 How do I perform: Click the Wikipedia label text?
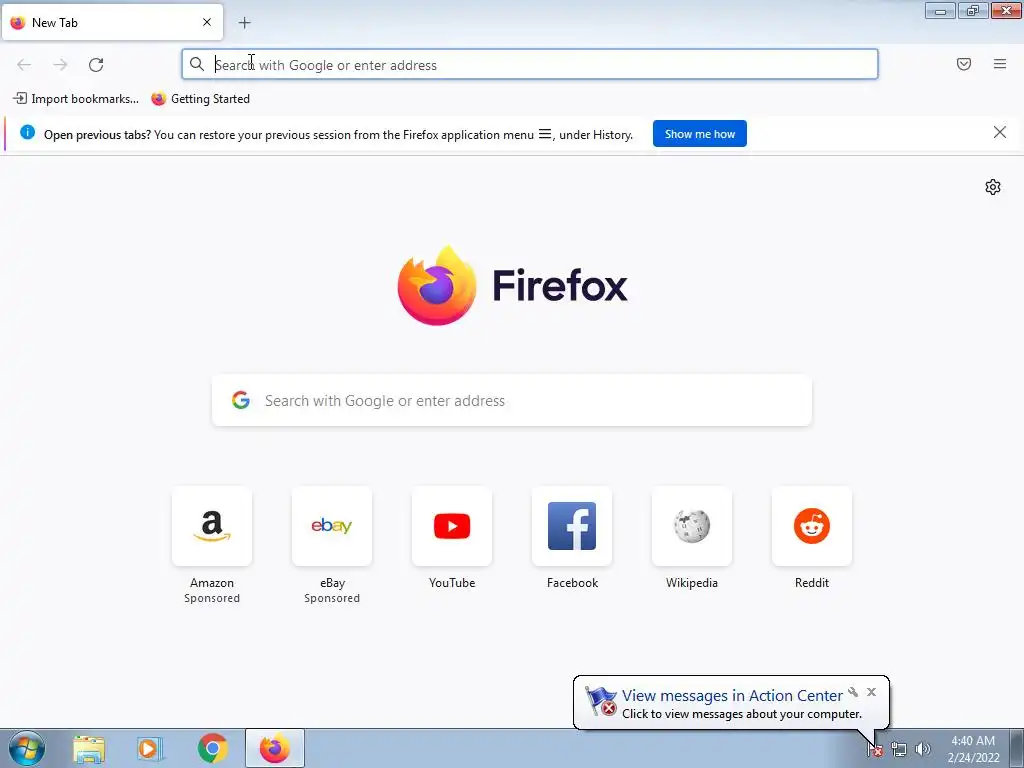click(x=692, y=583)
